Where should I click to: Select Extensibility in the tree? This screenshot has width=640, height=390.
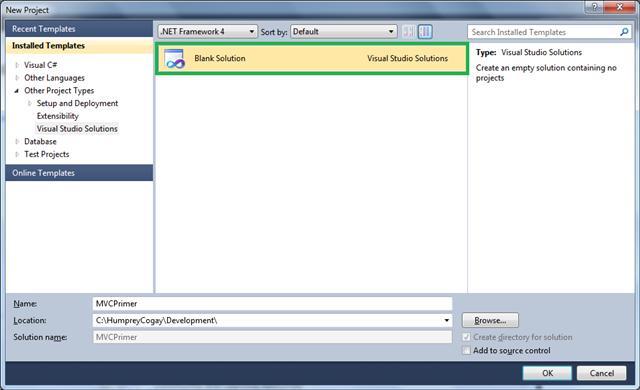[58, 116]
